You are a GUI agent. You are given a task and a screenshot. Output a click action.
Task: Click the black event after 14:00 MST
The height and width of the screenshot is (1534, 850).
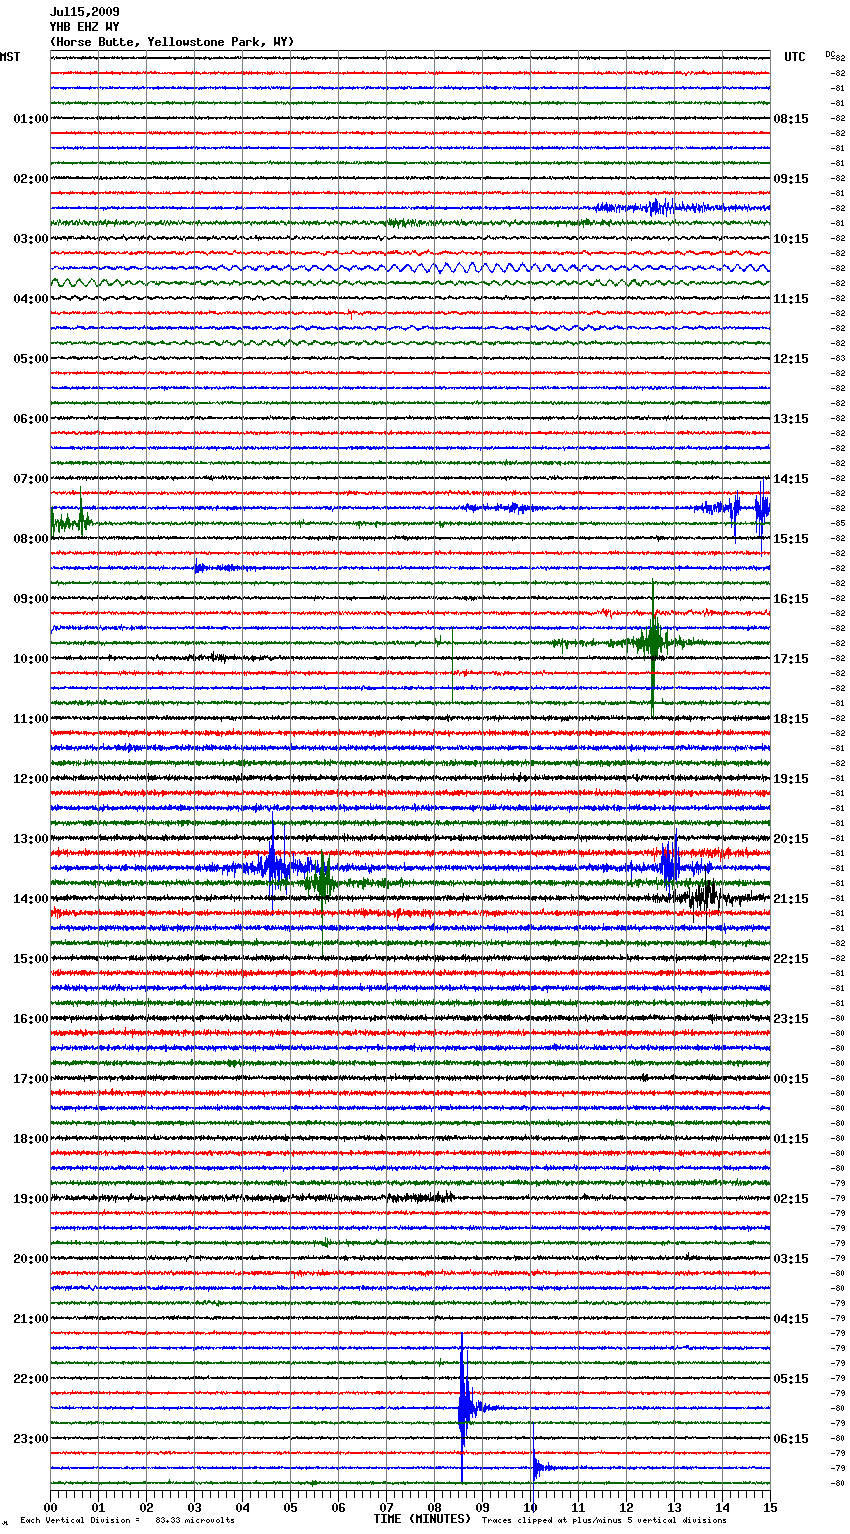705,896
